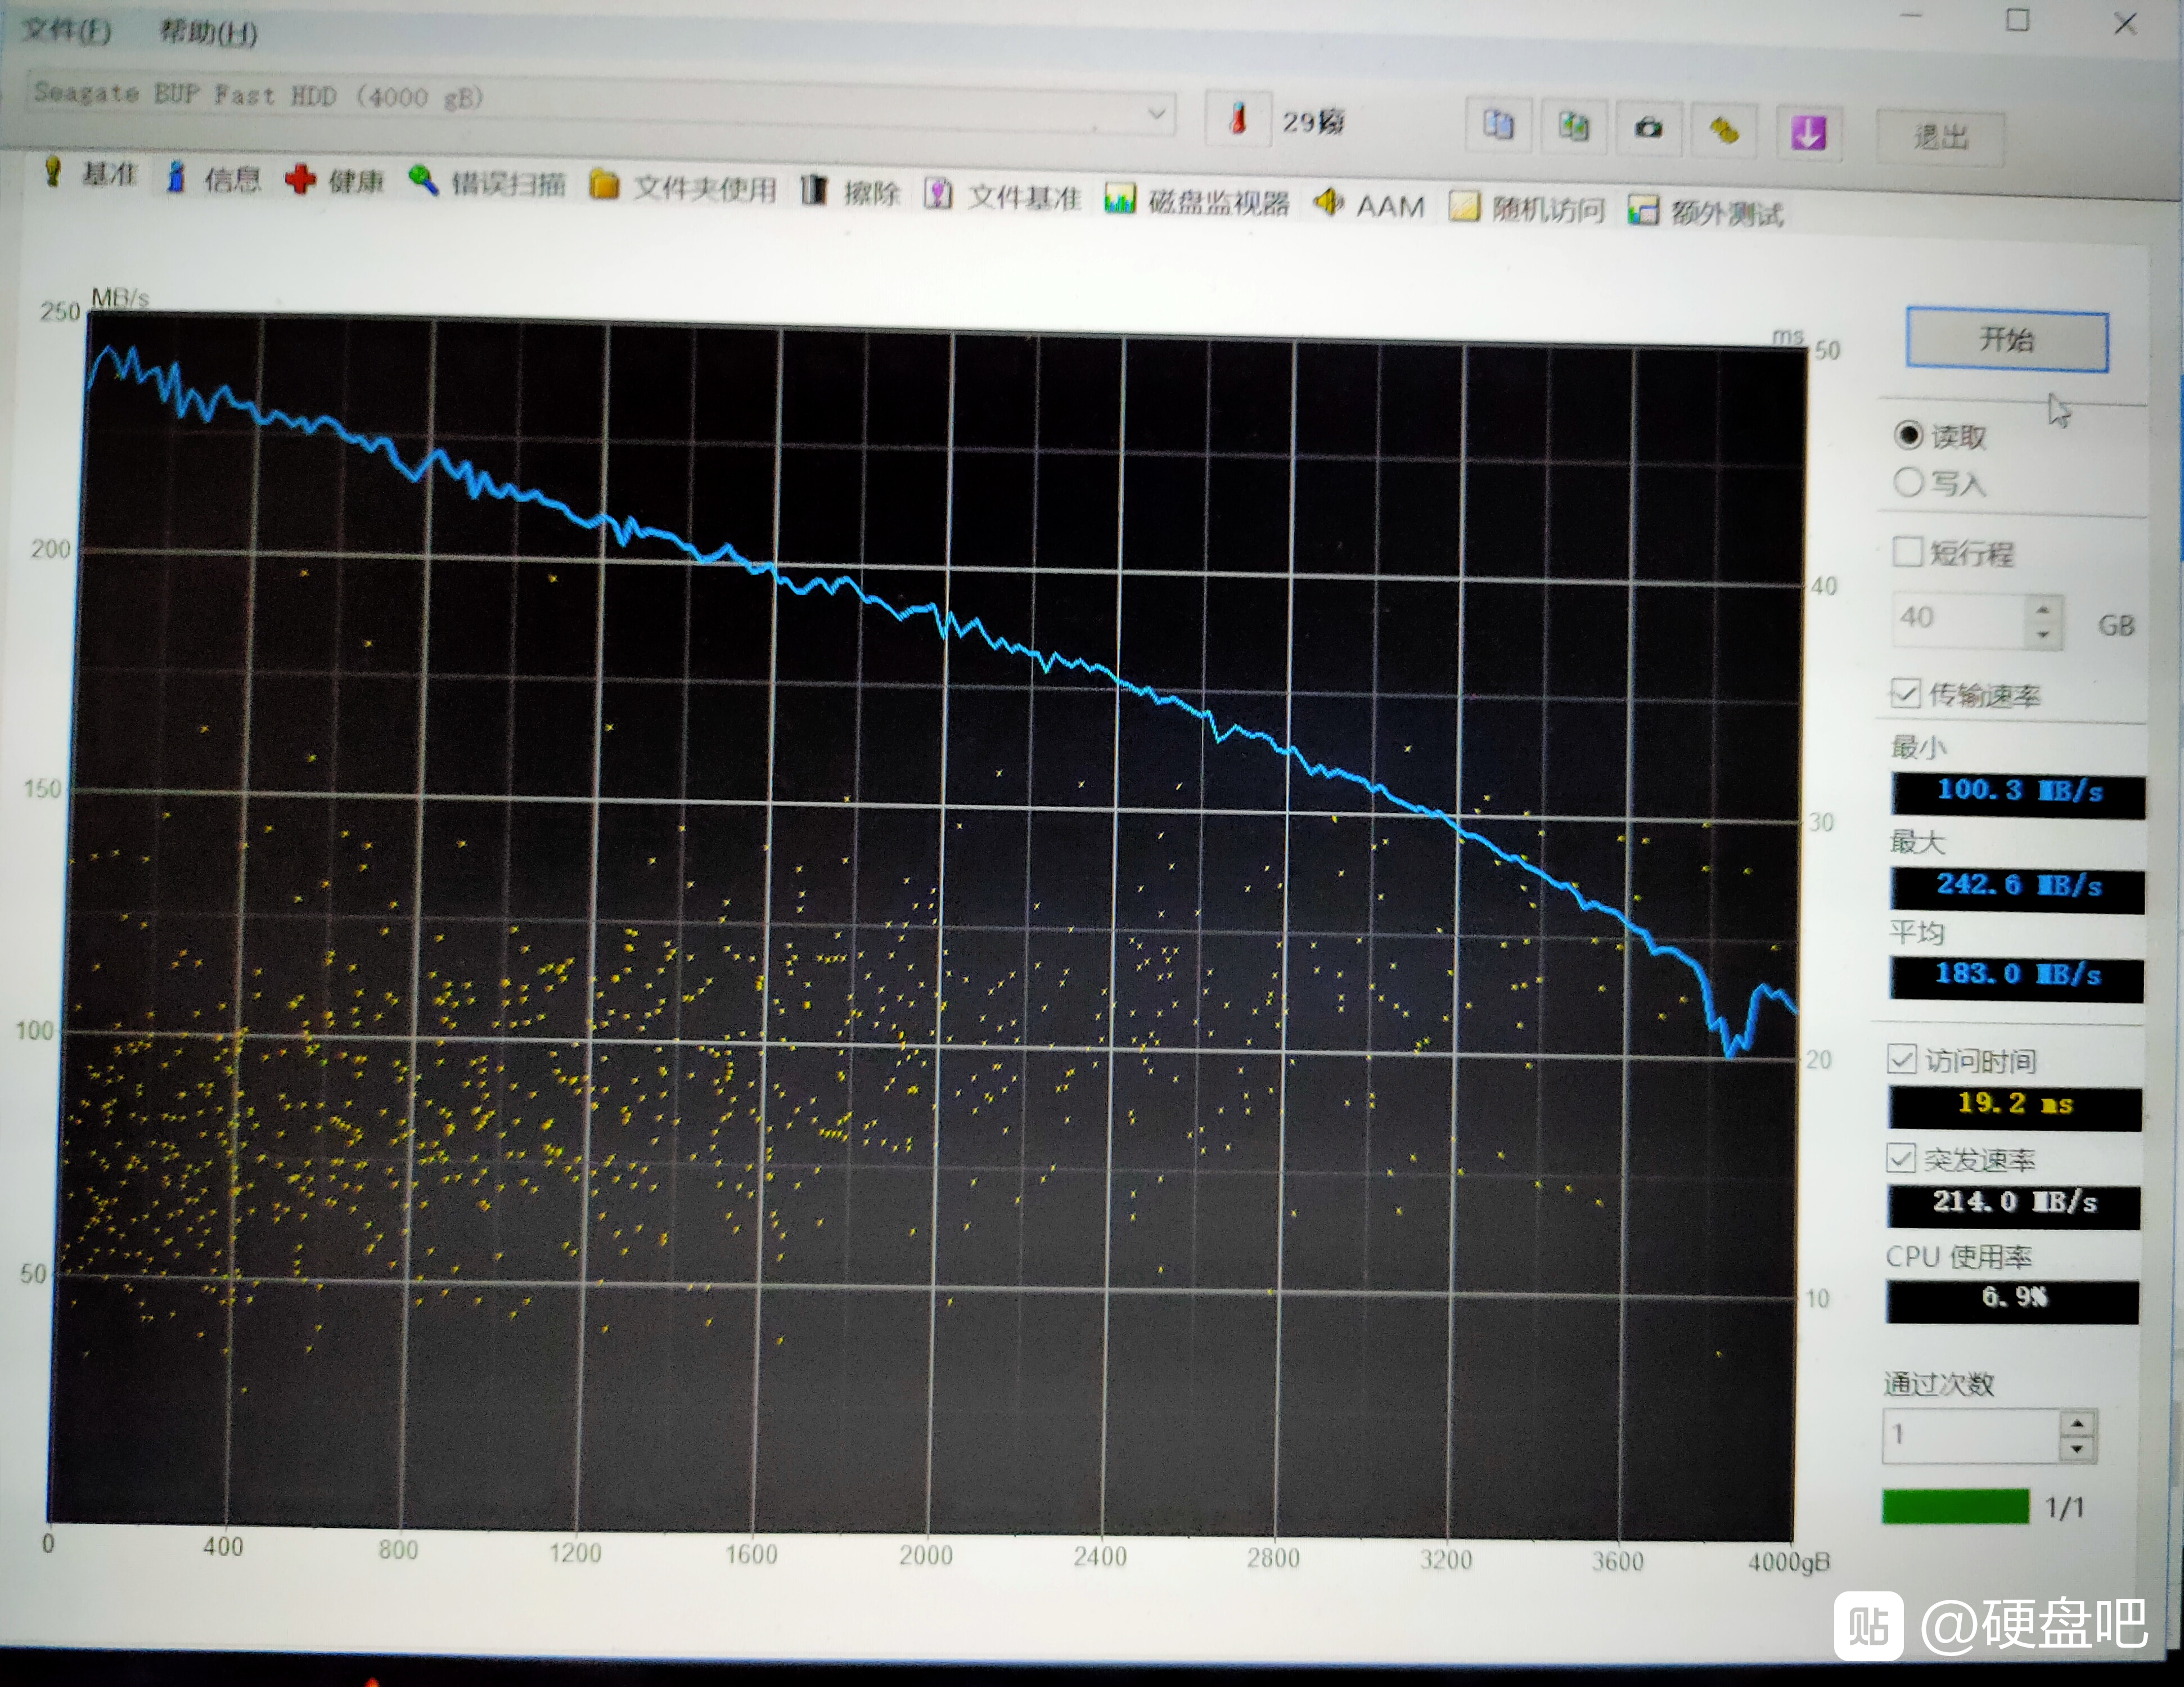This screenshot has width=2184, height=1687.
Task: Switch to the 信息 info tab
Action: [214, 178]
